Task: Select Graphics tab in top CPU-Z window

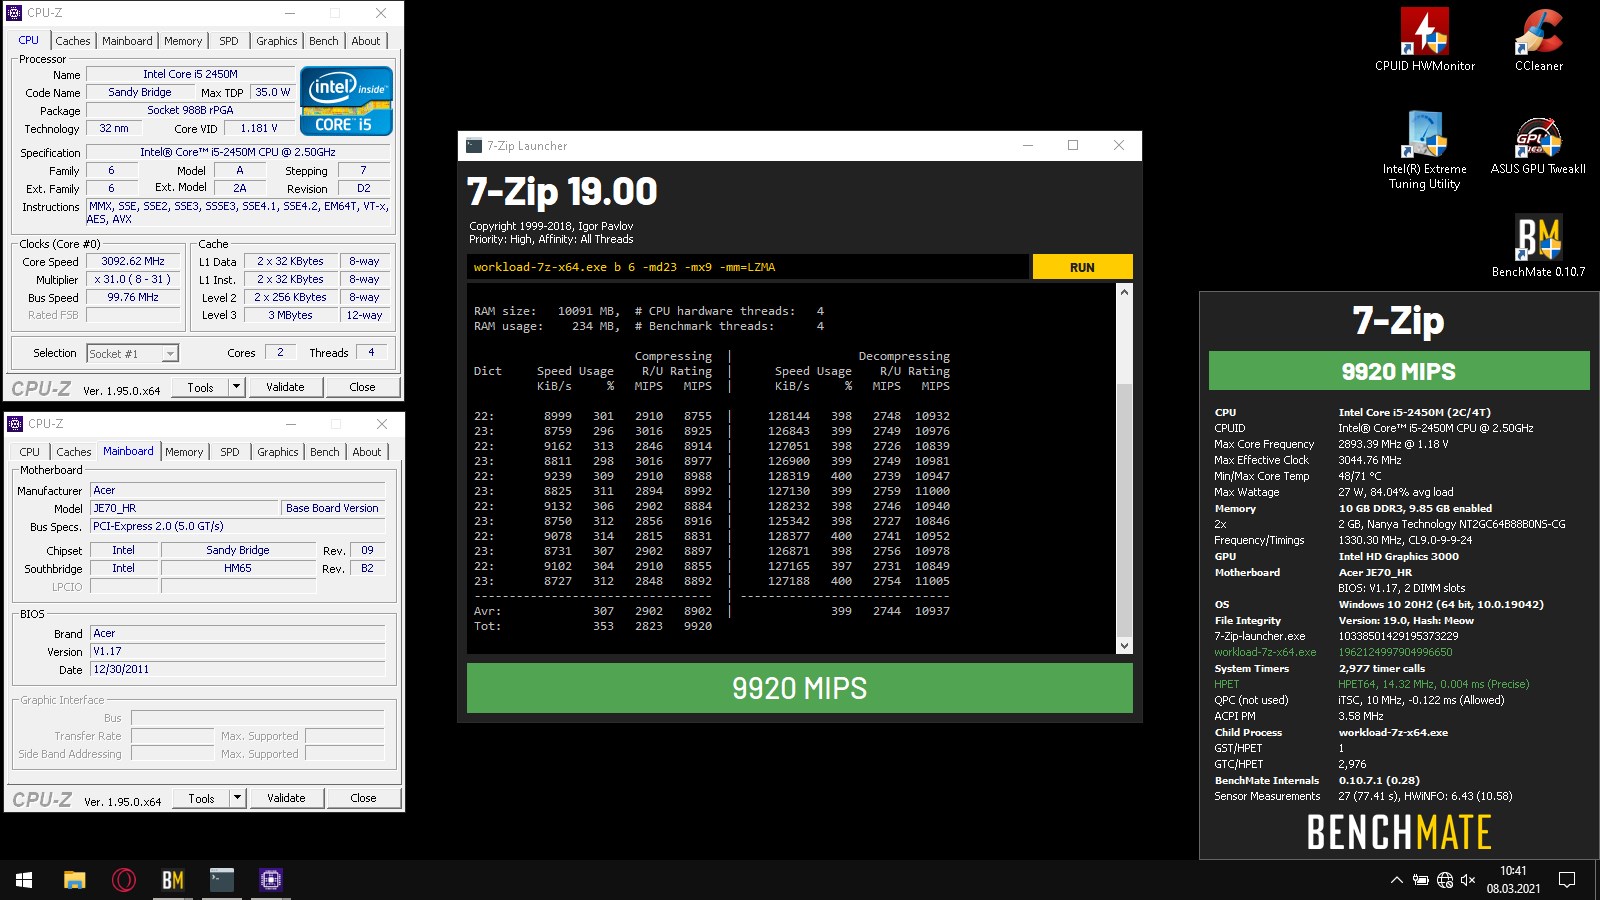Action: tap(277, 41)
